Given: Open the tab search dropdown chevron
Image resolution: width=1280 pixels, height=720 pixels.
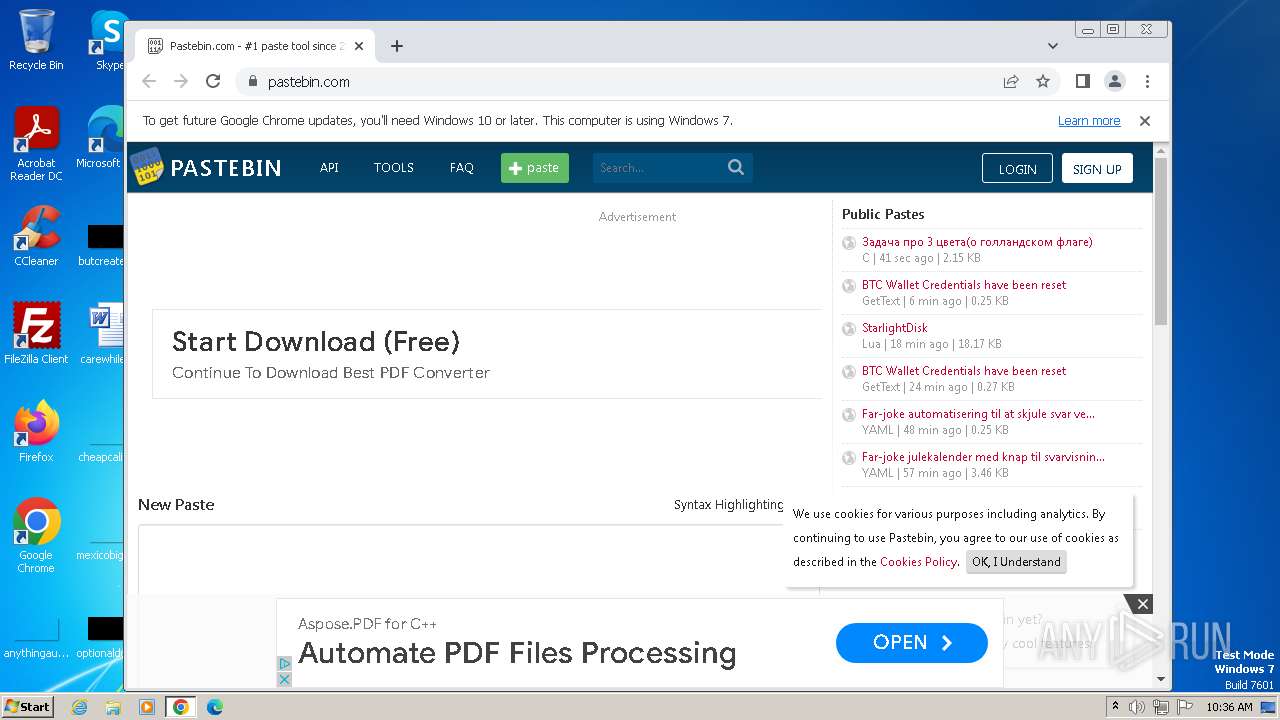Looking at the screenshot, I should [x=1053, y=46].
